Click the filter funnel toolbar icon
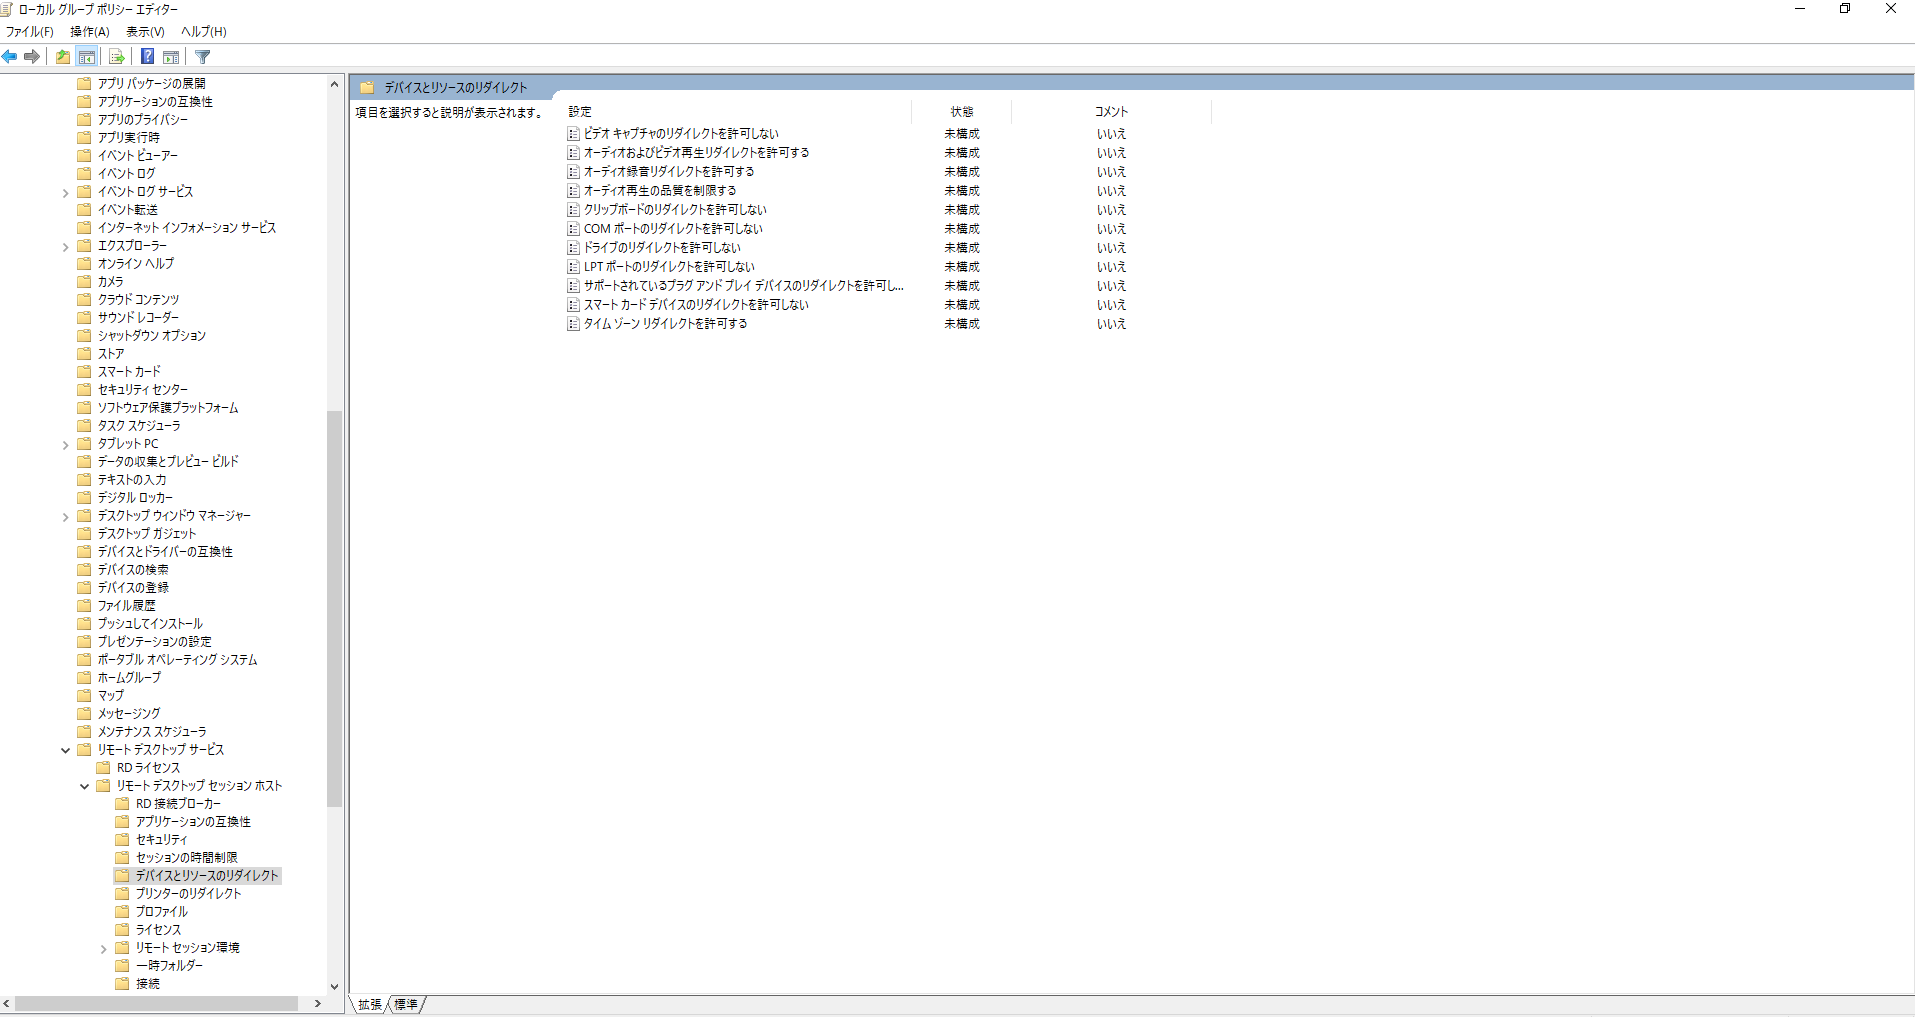 [203, 56]
